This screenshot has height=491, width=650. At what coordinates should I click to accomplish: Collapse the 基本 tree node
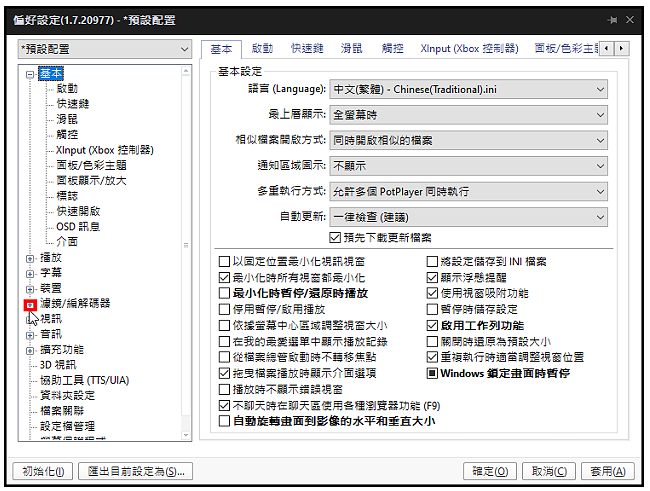[30, 75]
